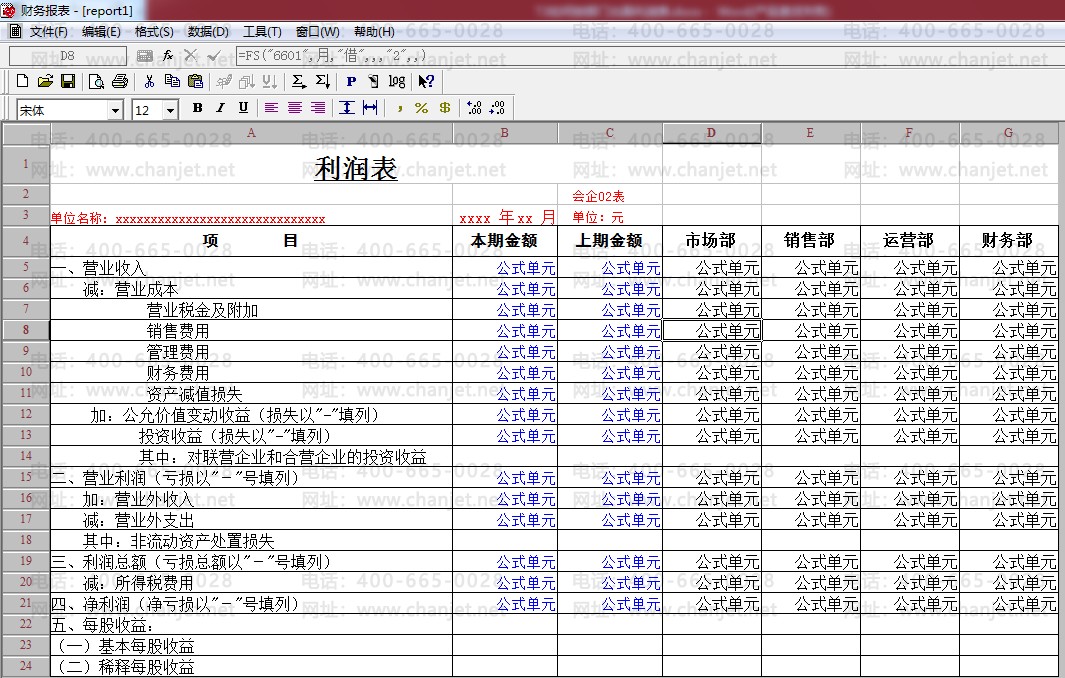Click the Cut scissors icon
This screenshot has width=1065, height=678.
pyautogui.click(x=149, y=81)
